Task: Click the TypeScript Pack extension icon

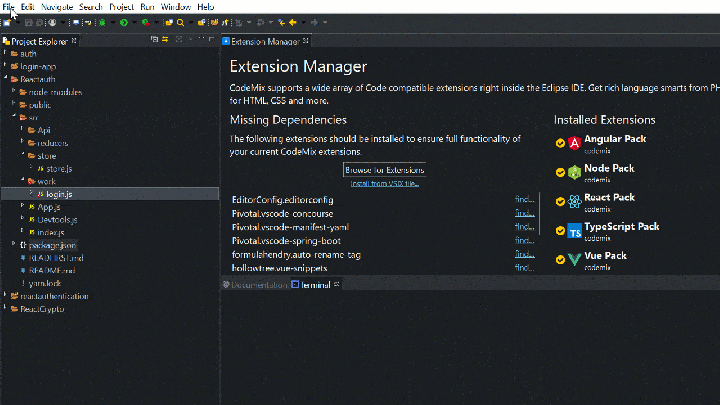Action: [575, 231]
